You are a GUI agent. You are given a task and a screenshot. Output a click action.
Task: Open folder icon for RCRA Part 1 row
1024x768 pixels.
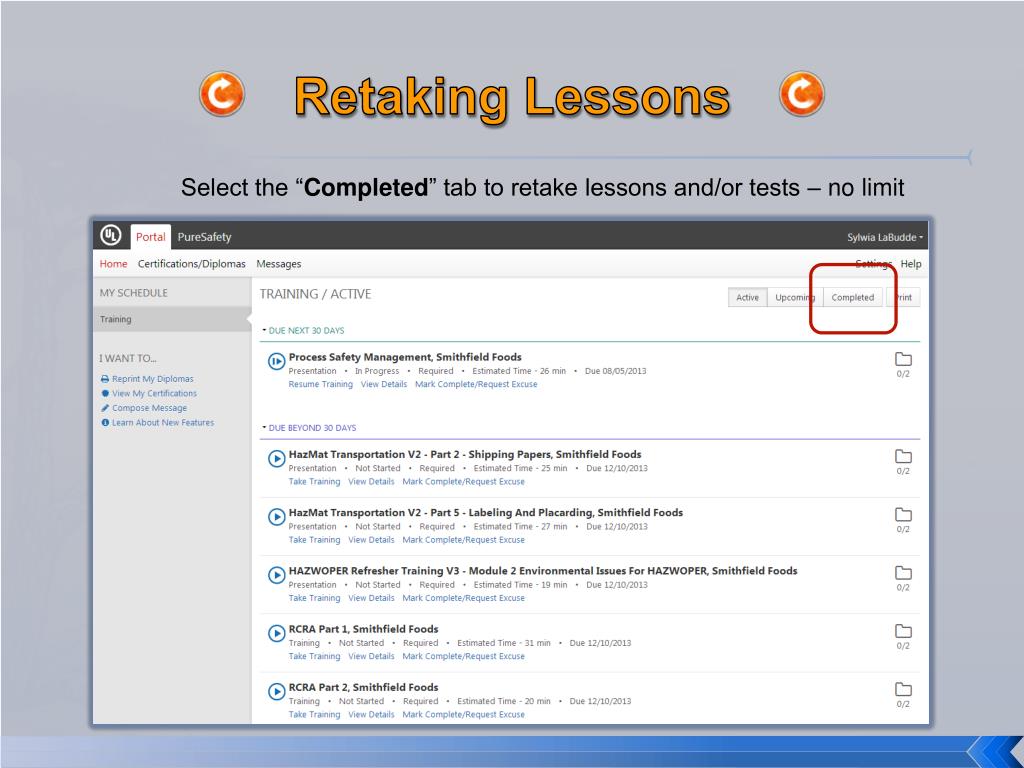coord(903,631)
